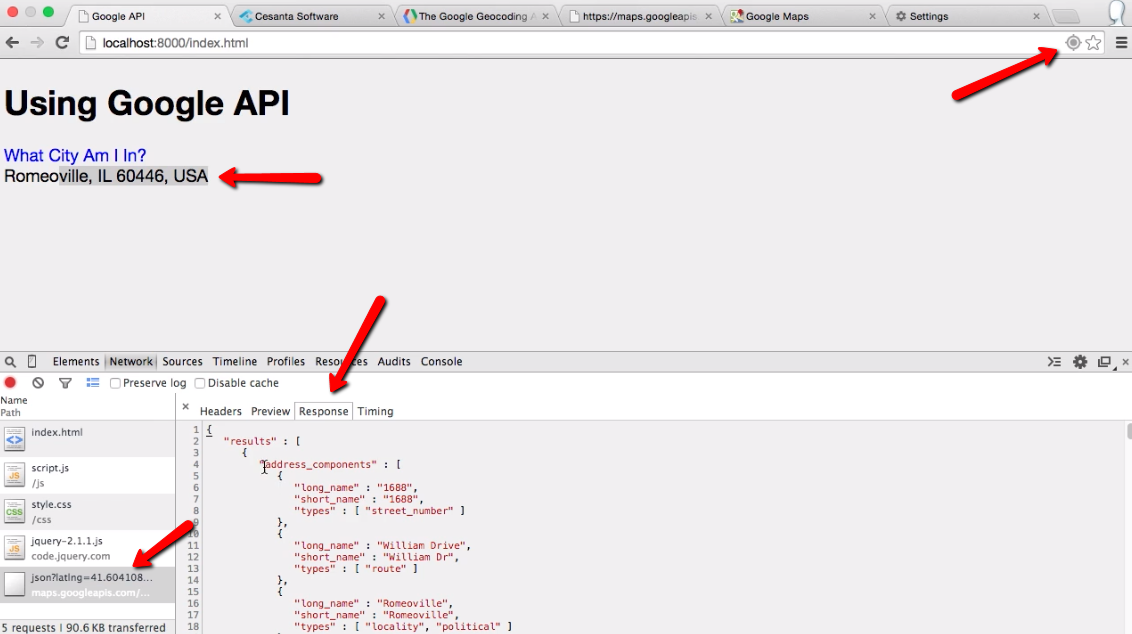Show the request Preview tab

270,412
